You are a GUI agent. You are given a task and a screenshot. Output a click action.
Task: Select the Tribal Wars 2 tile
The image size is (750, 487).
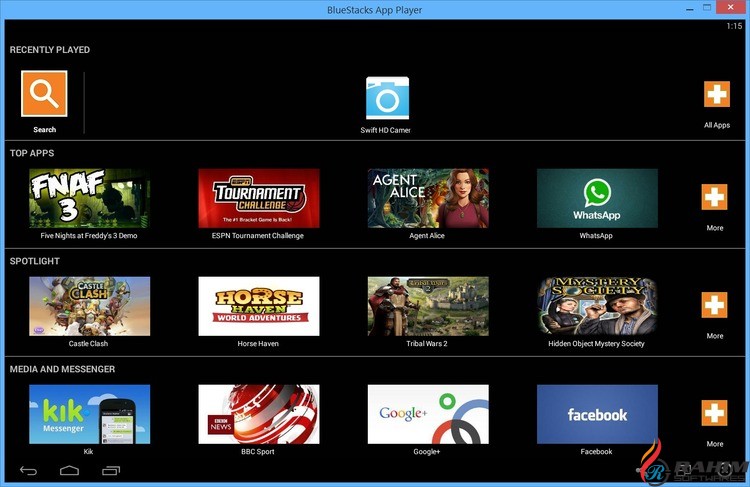click(428, 306)
